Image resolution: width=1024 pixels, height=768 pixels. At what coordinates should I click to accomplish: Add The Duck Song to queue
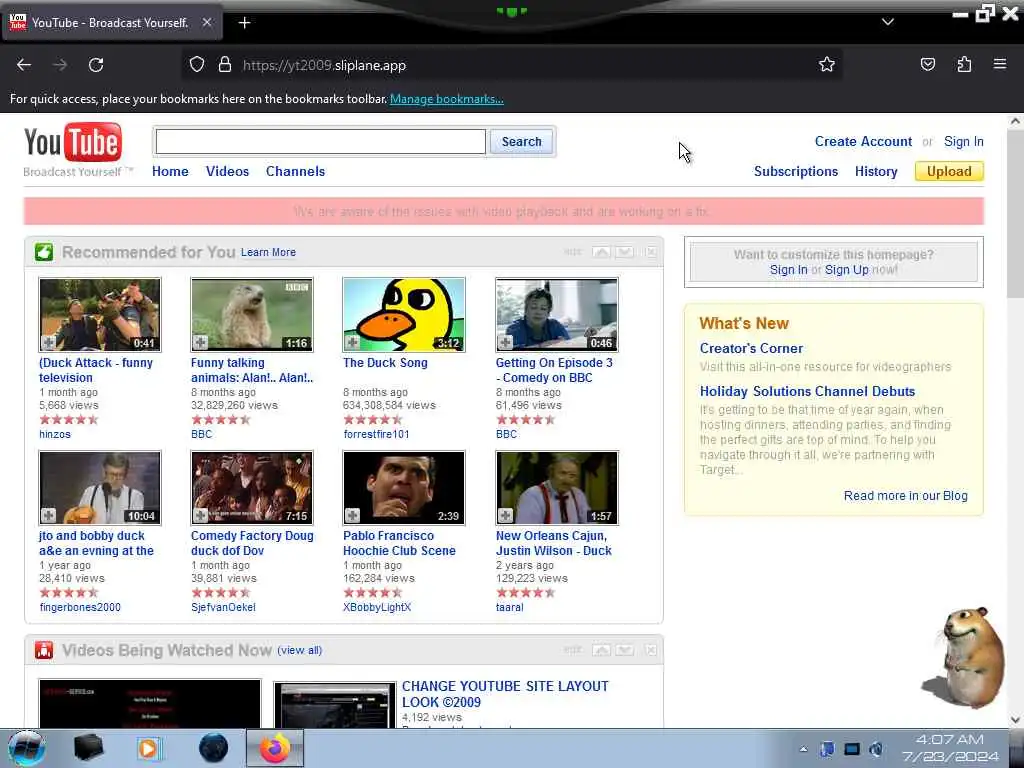(353, 342)
